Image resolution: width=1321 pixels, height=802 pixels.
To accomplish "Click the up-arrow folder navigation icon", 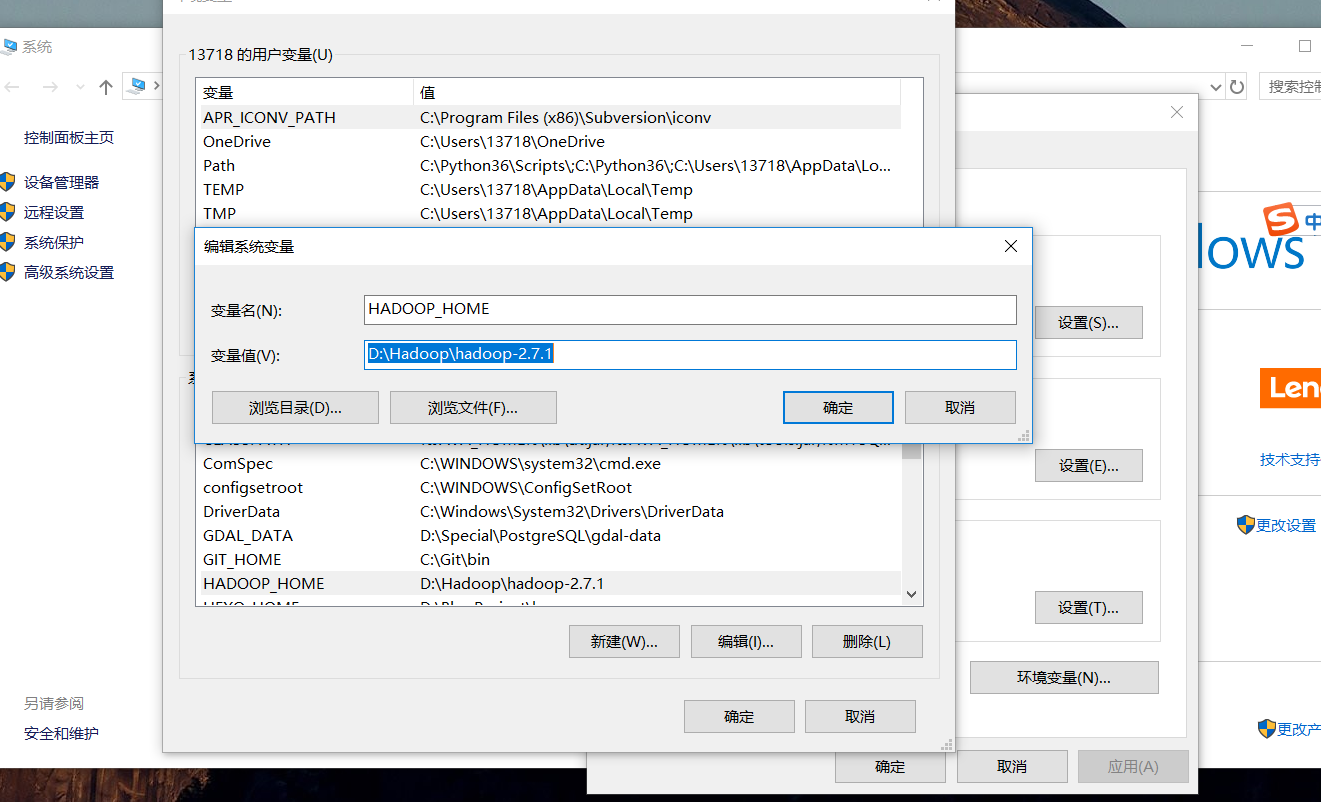I will click(x=105, y=87).
